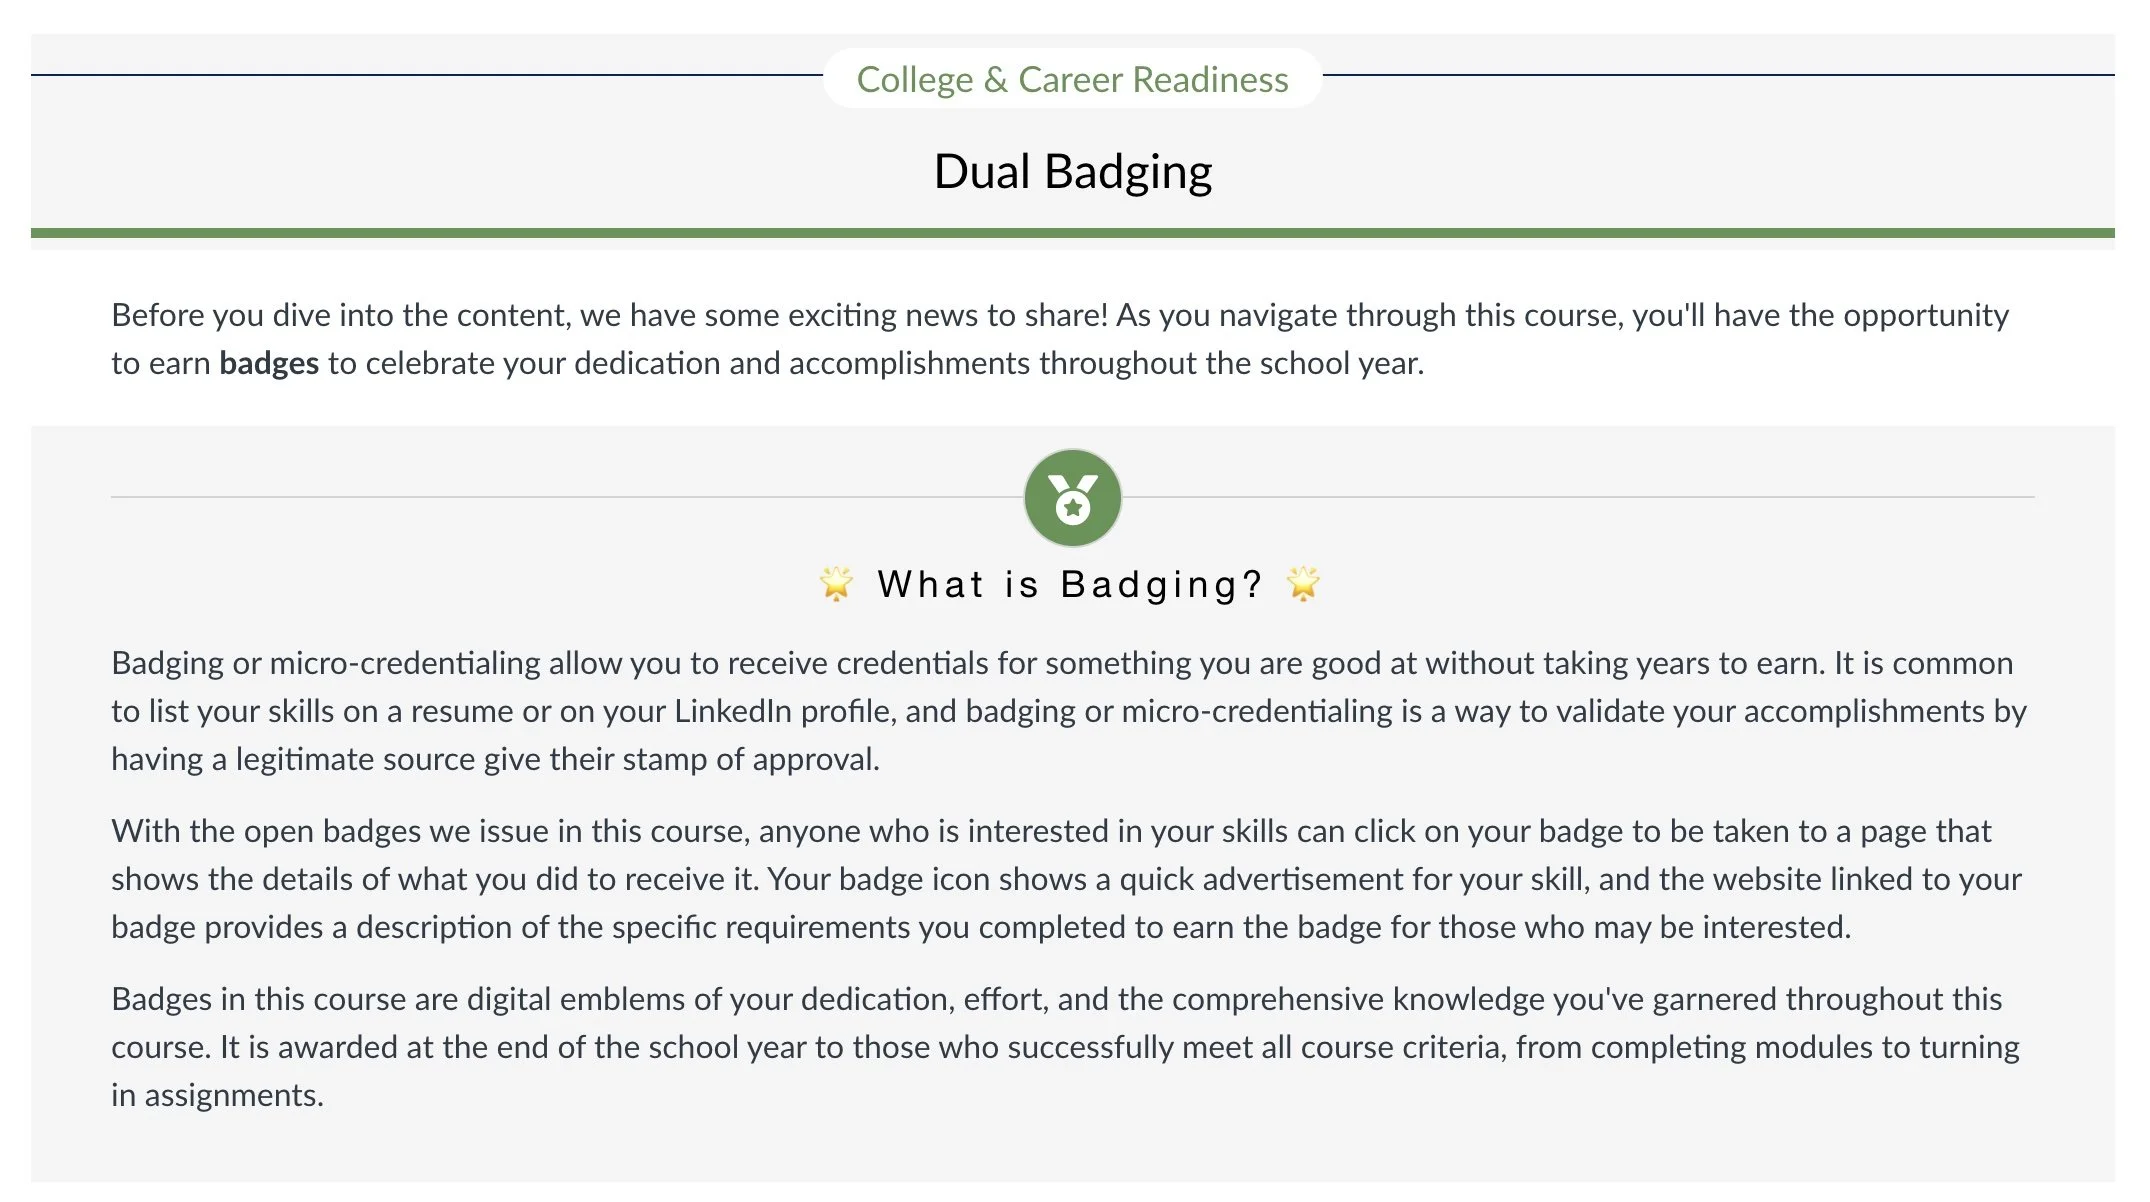This screenshot has width=2150, height=1202.
Task: Click the Dual Badging page title
Action: (x=1072, y=171)
